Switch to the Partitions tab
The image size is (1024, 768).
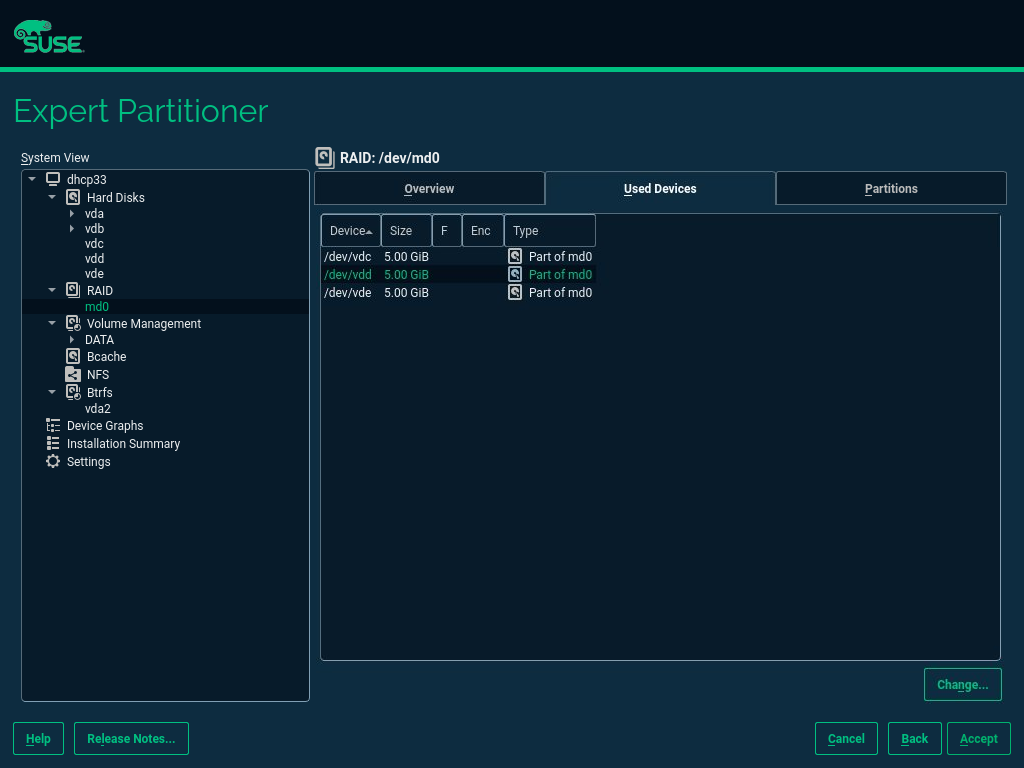[x=890, y=189]
